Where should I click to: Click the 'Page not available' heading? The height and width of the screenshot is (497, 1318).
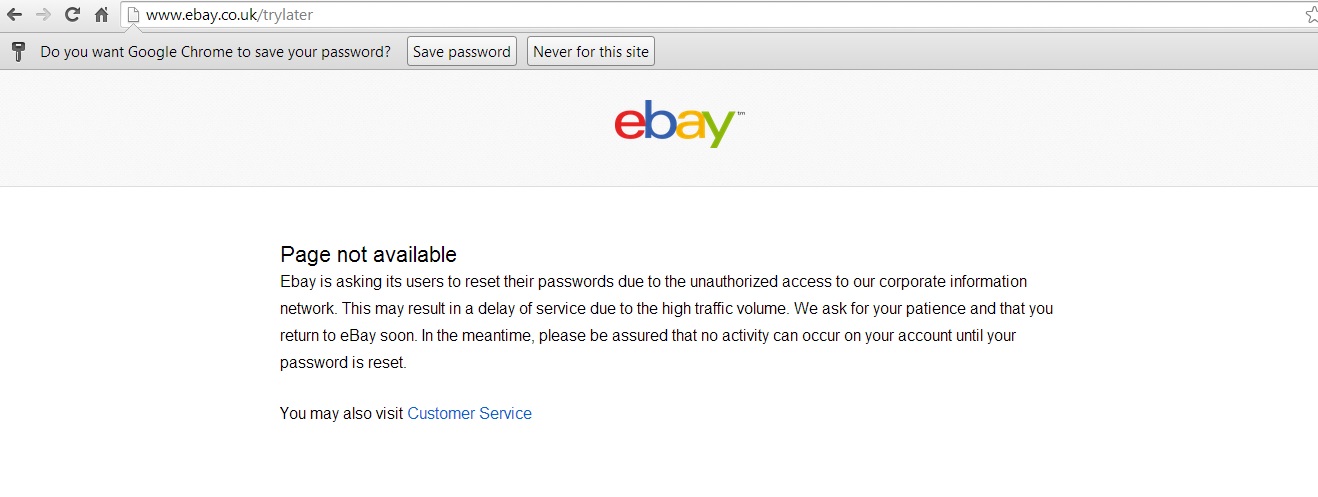click(368, 254)
